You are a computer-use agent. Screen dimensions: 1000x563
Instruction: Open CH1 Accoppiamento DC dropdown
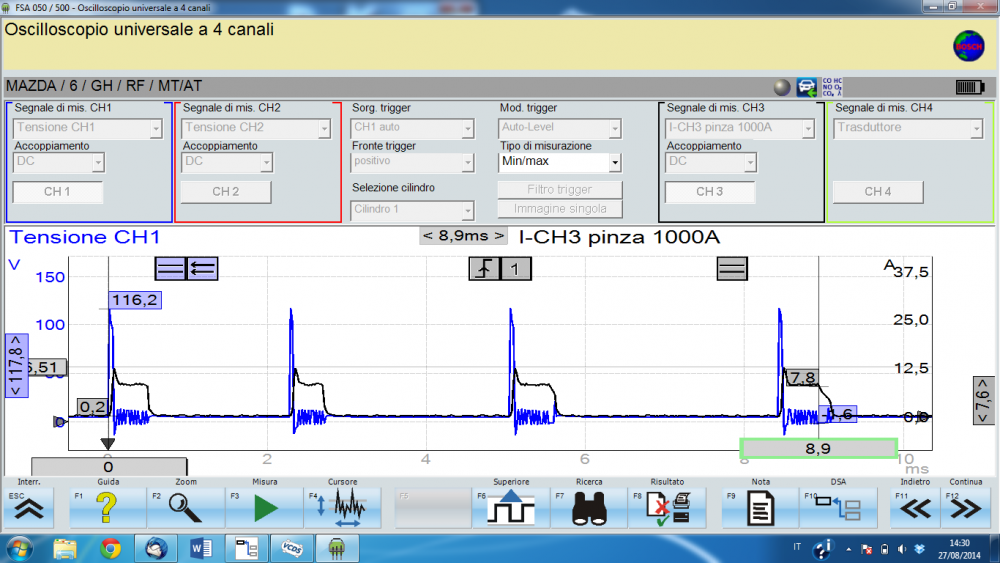point(59,162)
